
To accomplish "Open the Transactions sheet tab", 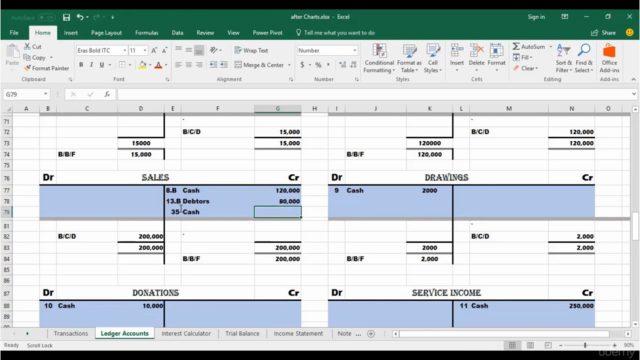I will pos(71,333).
